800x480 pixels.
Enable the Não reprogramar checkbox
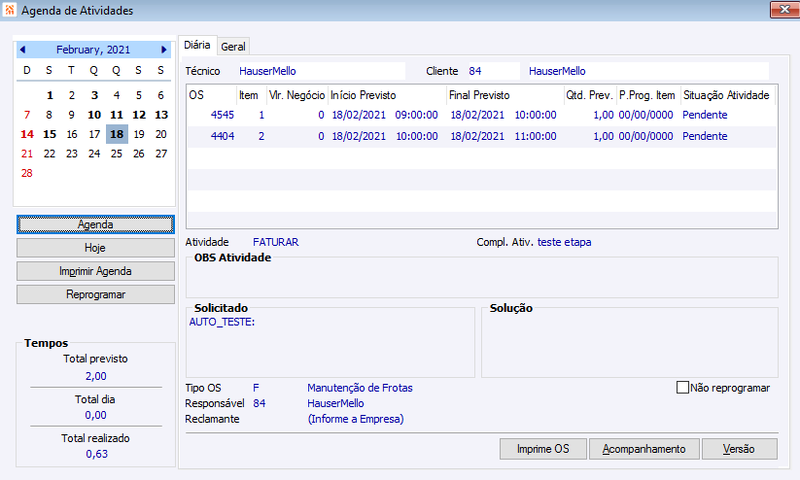(682, 388)
